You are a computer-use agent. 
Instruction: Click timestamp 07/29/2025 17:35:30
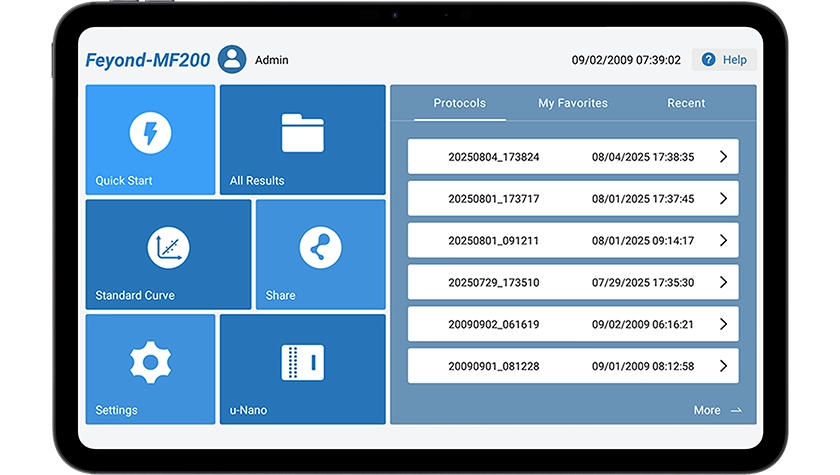(x=643, y=282)
